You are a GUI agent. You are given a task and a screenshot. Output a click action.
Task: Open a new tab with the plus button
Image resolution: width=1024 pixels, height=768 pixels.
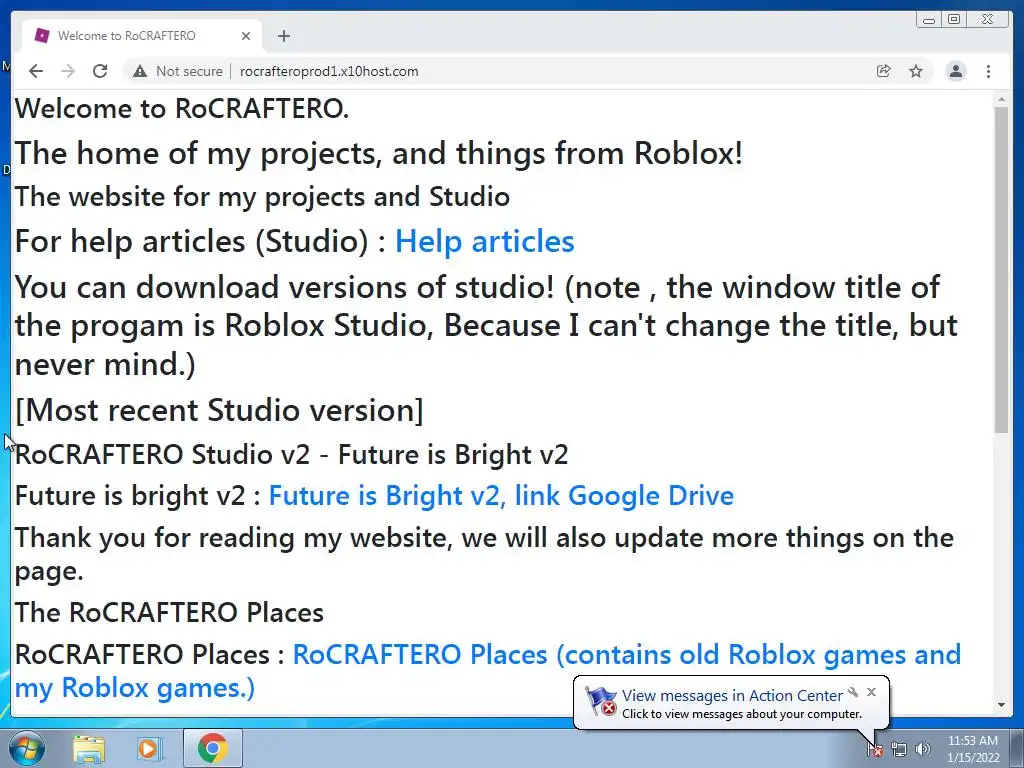coord(283,36)
